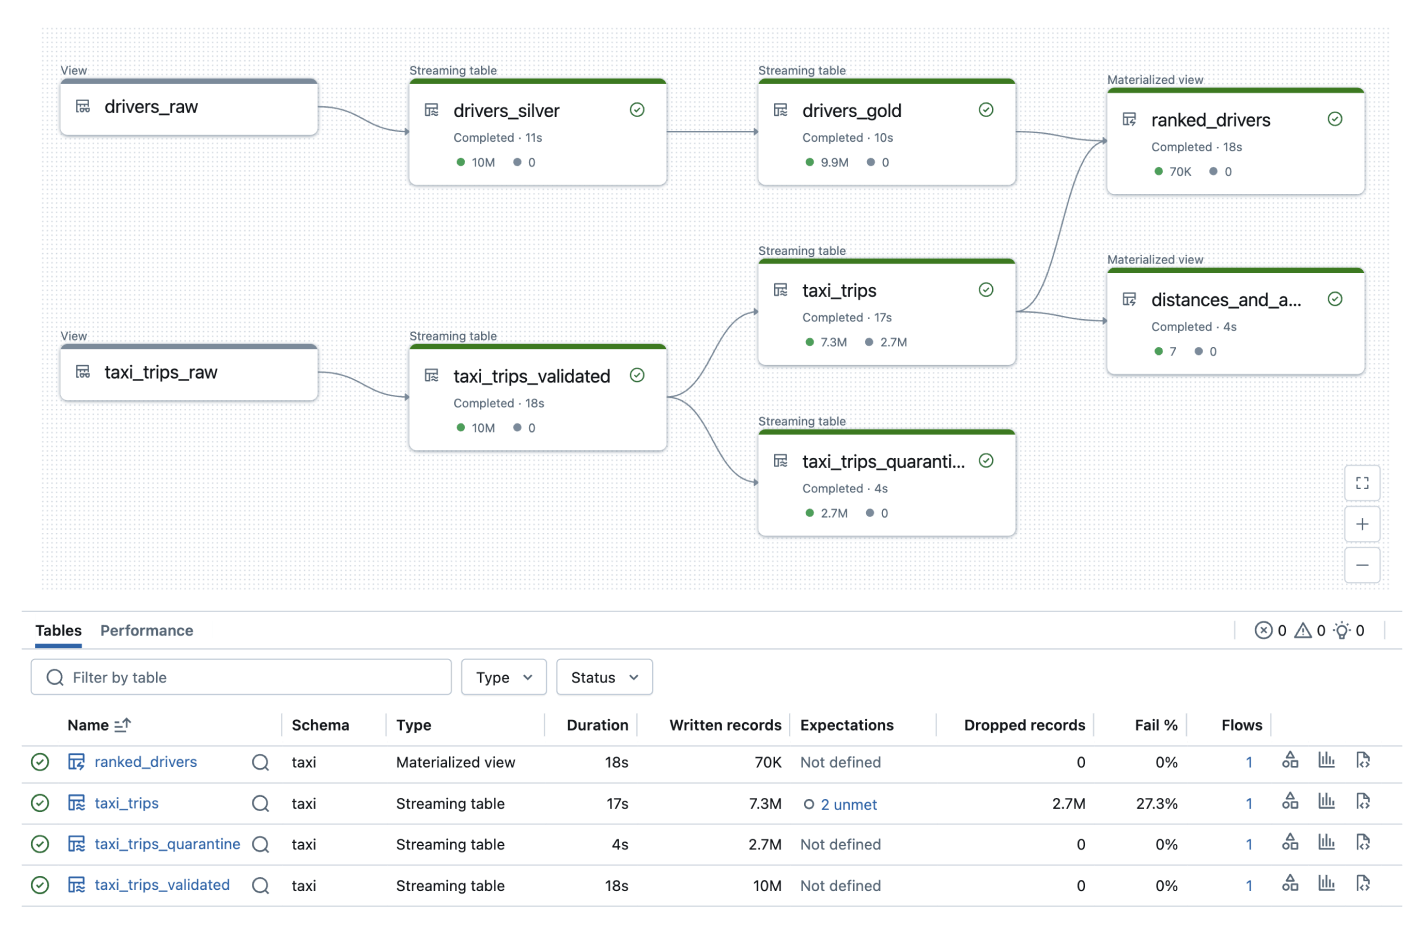Screen dimensions: 1424x940
Task: Open source code file icon for taxi_trips_quarantine row
Action: pos(1362,843)
